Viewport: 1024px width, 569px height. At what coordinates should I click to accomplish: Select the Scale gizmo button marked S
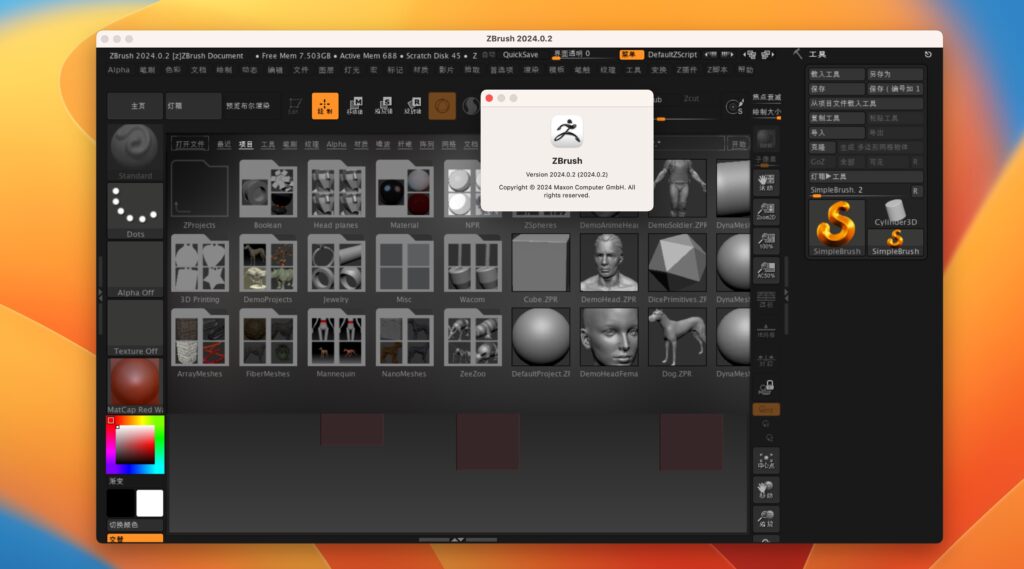(384, 106)
